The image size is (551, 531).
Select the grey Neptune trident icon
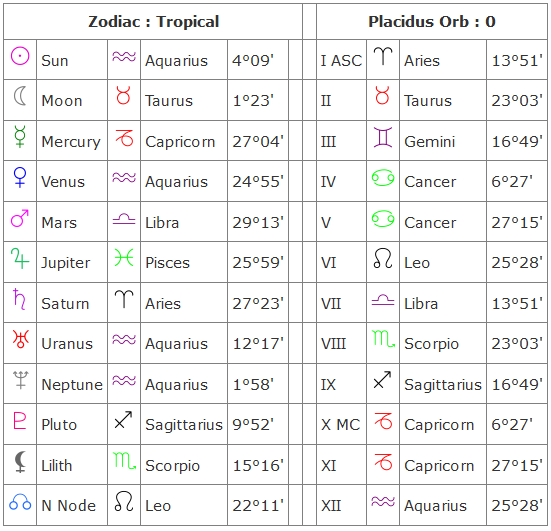click(x=20, y=380)
